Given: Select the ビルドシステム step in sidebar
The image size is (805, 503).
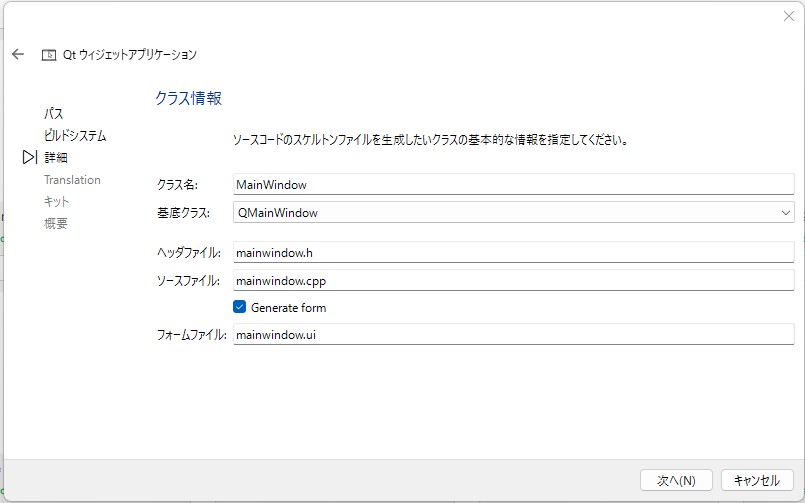Looking at the screenshot, I should click(75, 136).
